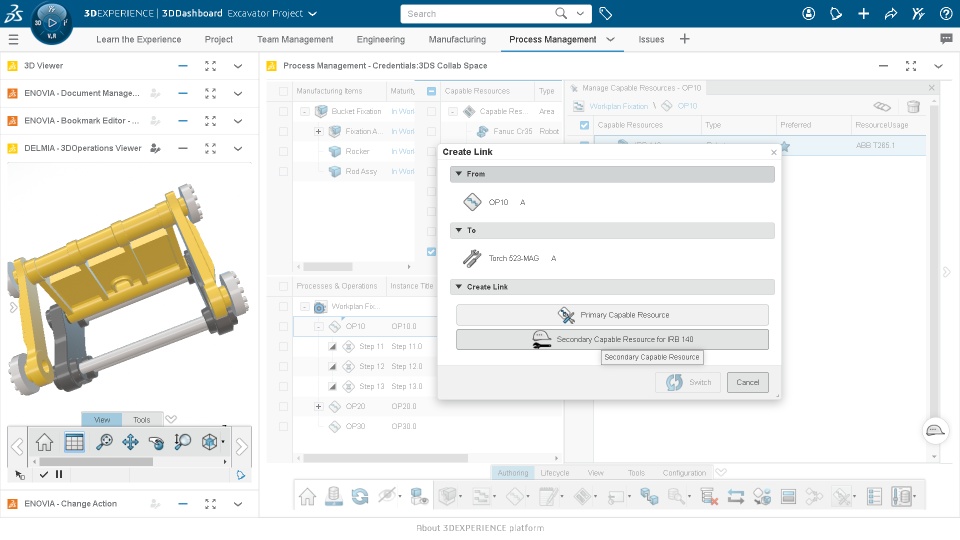
Task: Close the Create Link dialog
Action: [x=774, y=152]
